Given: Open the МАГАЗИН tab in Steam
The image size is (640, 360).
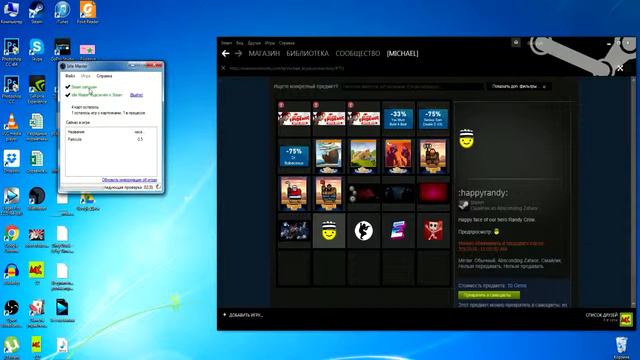Looking at the screenshot, I should 264,53.
